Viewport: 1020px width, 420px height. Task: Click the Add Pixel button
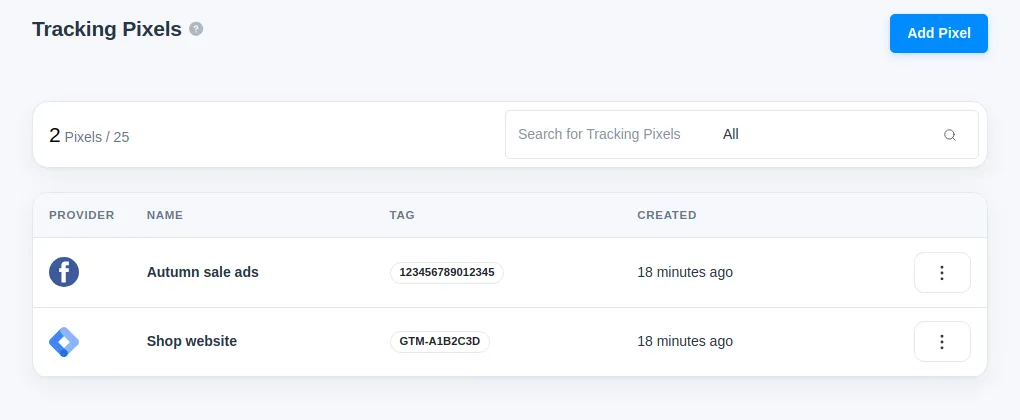tap(939, 33)
